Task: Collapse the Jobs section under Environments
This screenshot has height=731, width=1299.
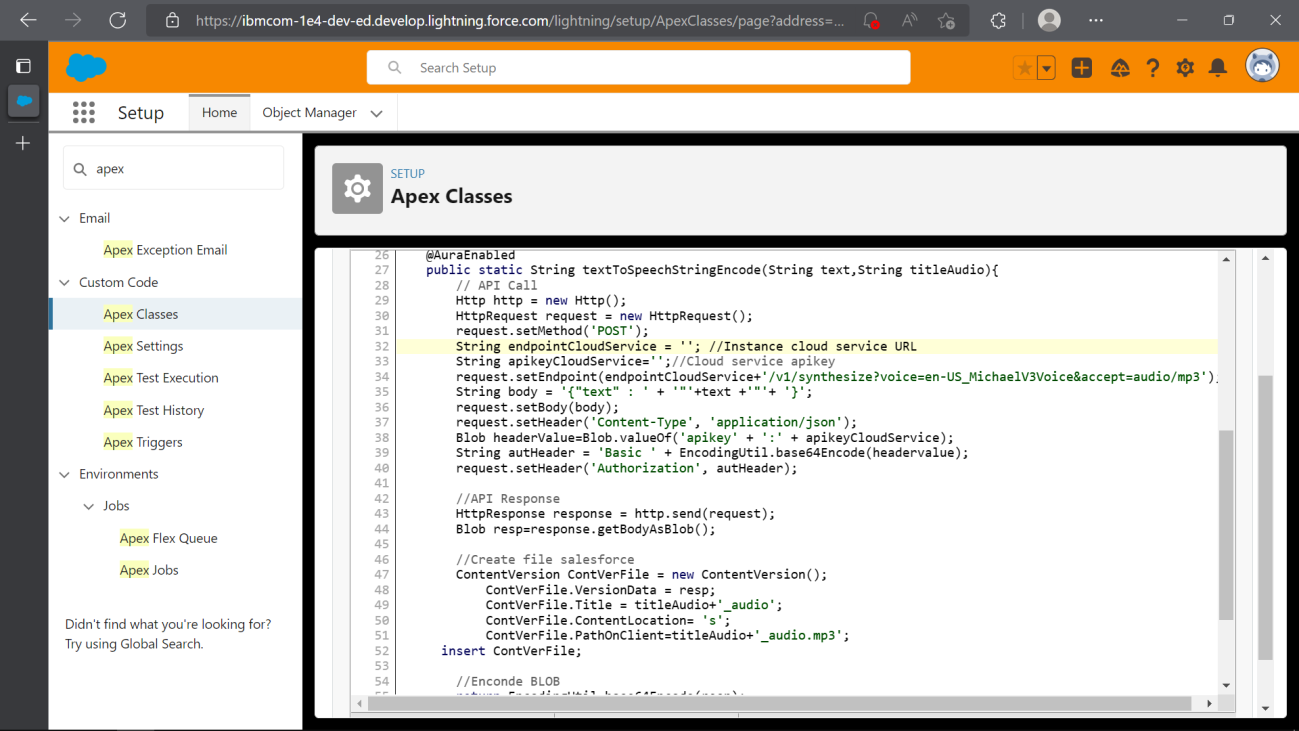Action: [x=89, y=505]
